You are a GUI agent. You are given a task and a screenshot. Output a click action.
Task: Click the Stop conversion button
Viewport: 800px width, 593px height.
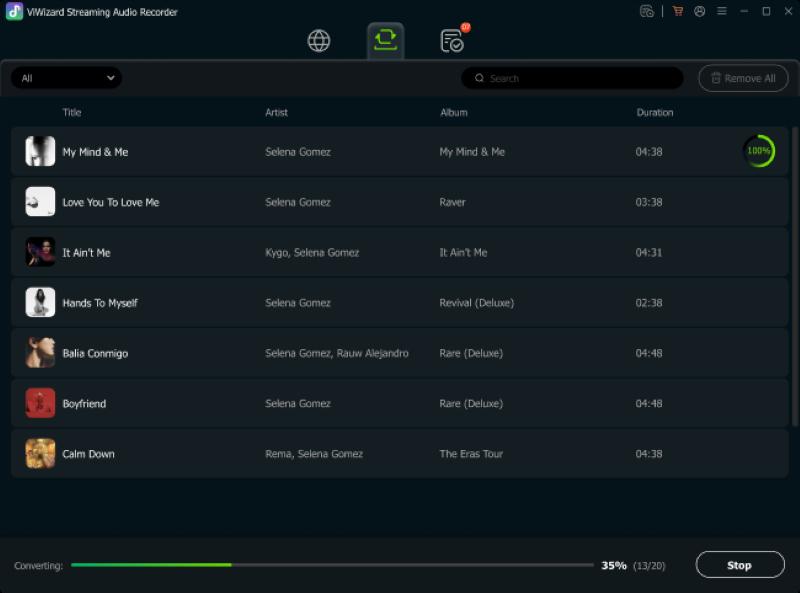coord(740,565)
